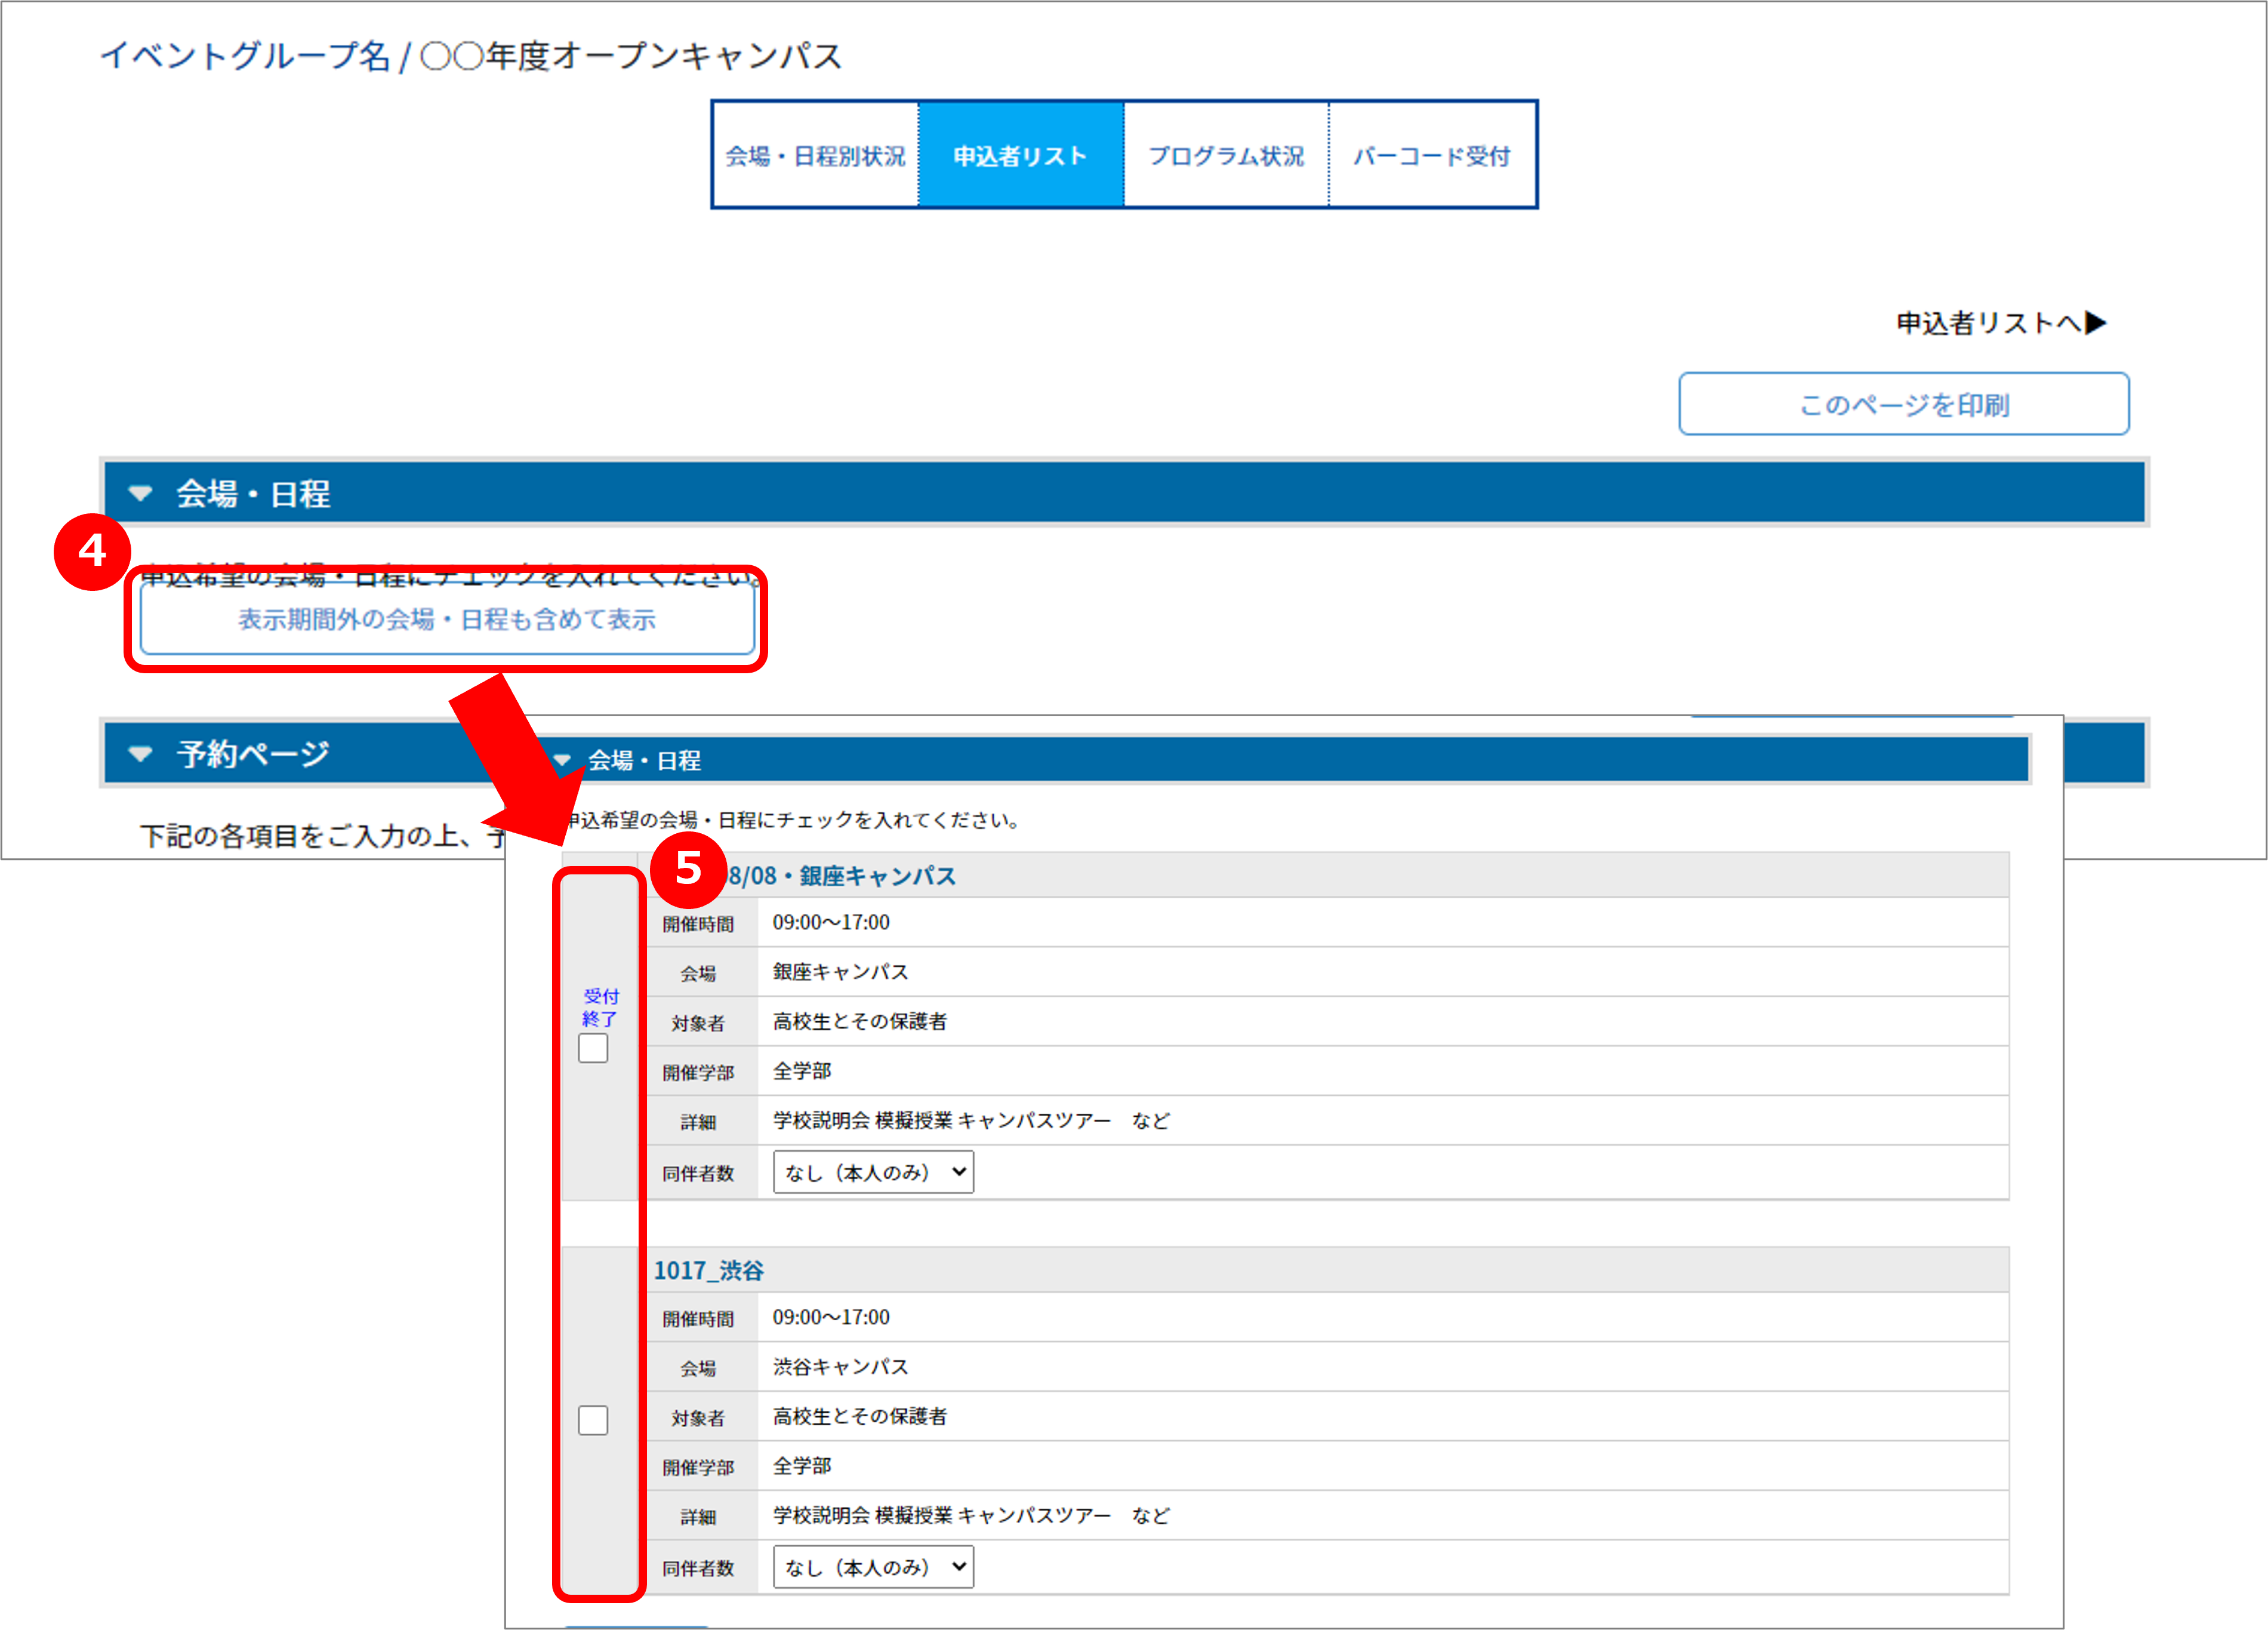Collapse the 予約ページ section triangle

click(140, 753)
